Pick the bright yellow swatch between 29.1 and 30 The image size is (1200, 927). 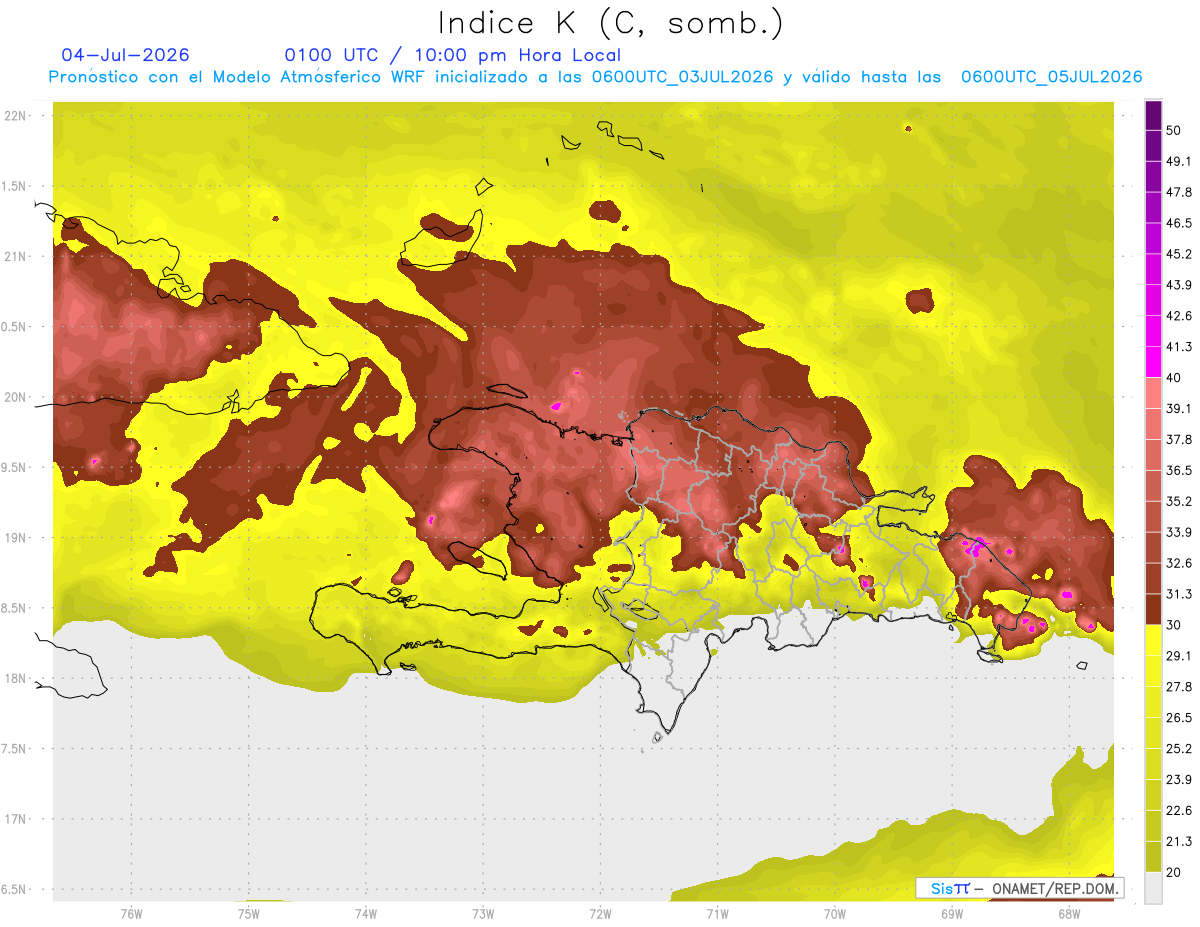click(x=1153, y=640)
